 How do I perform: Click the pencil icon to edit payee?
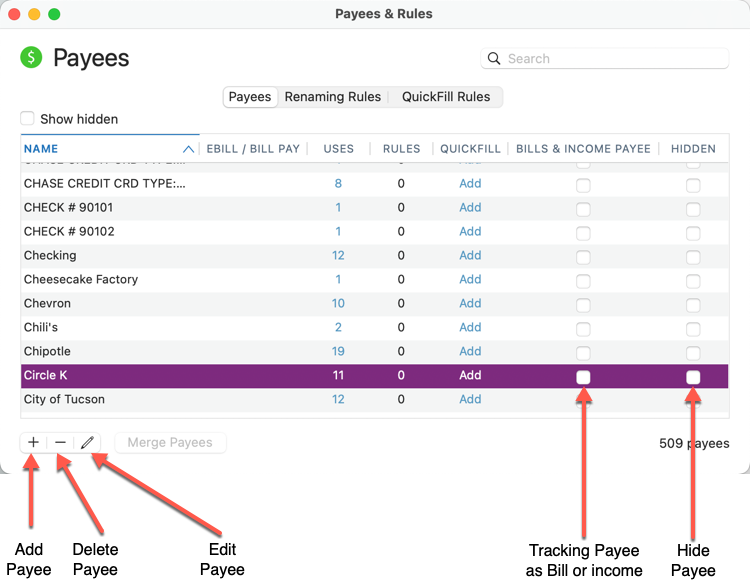[87, 442]
